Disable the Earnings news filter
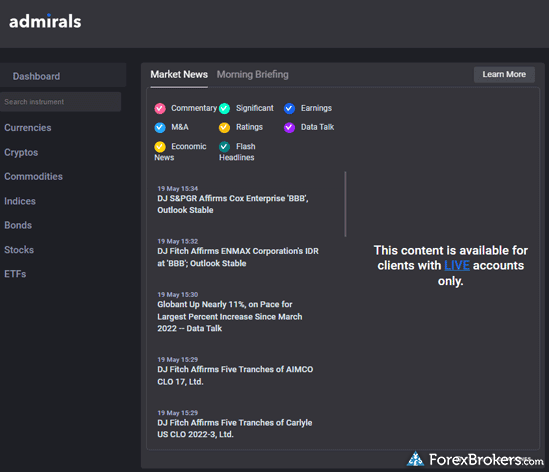Image resolution: width=549 pixels, height=472 pixels. 289,109
